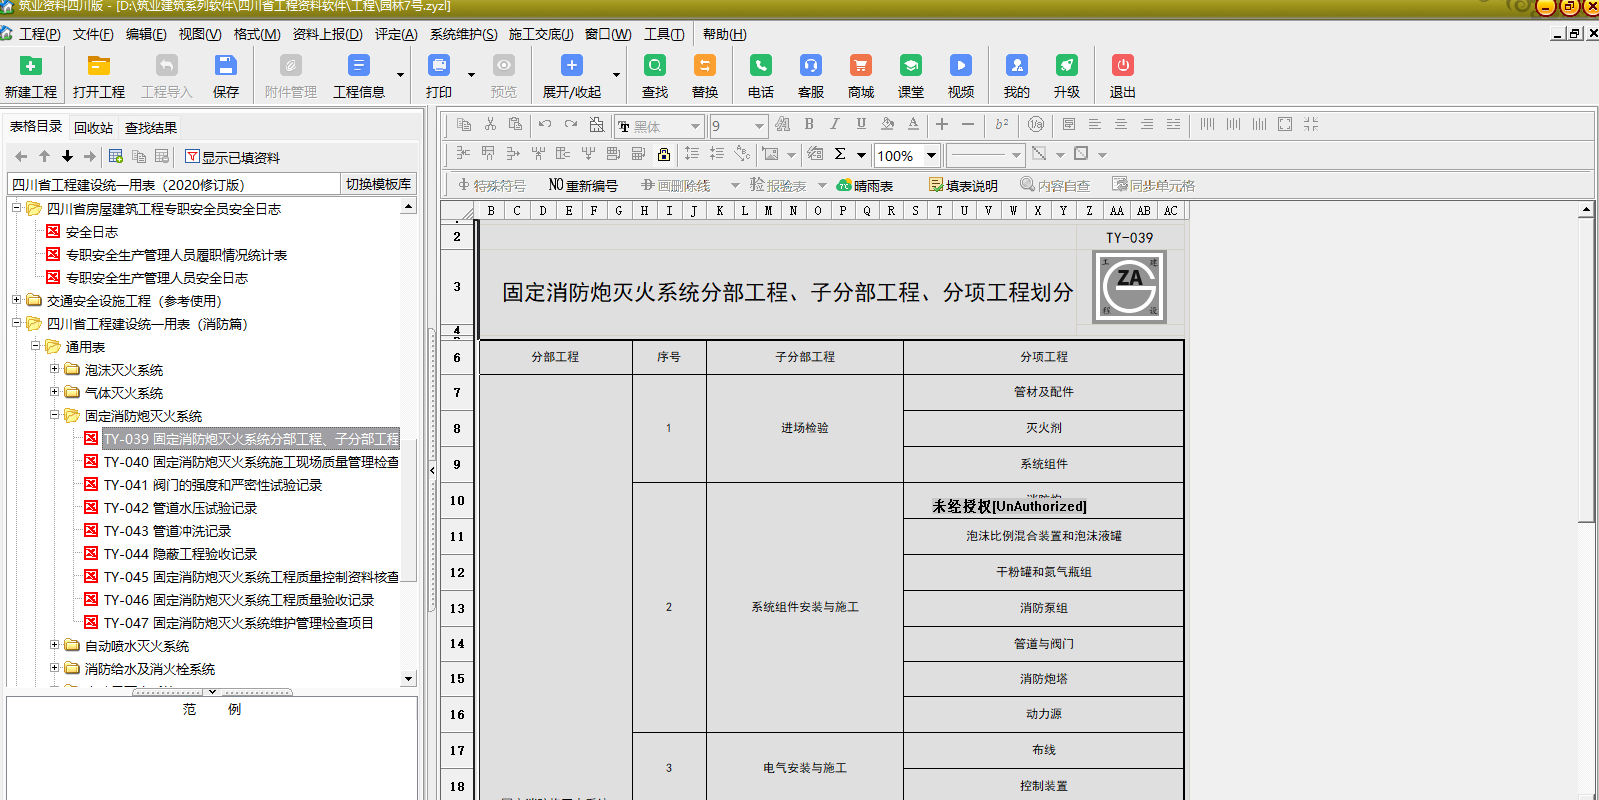The height and width of the screenshot is (800, 1599).
Task: Click the 填表说明 button
Action: tap(963, 185)
